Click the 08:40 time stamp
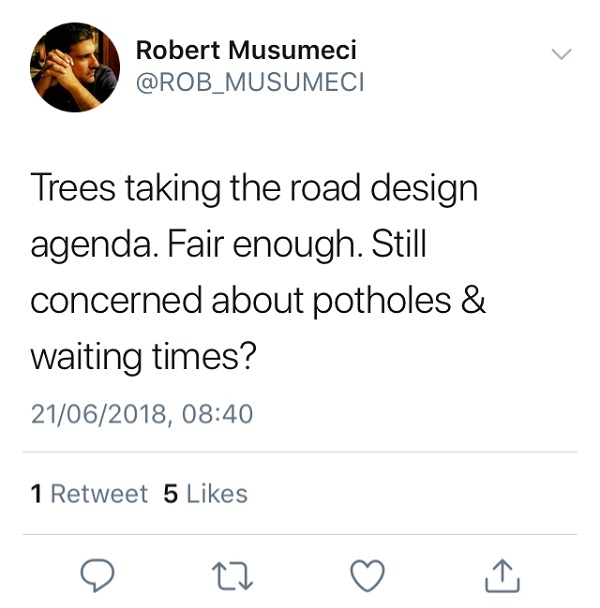Screen dimensions: 600x608 point(219,414)
